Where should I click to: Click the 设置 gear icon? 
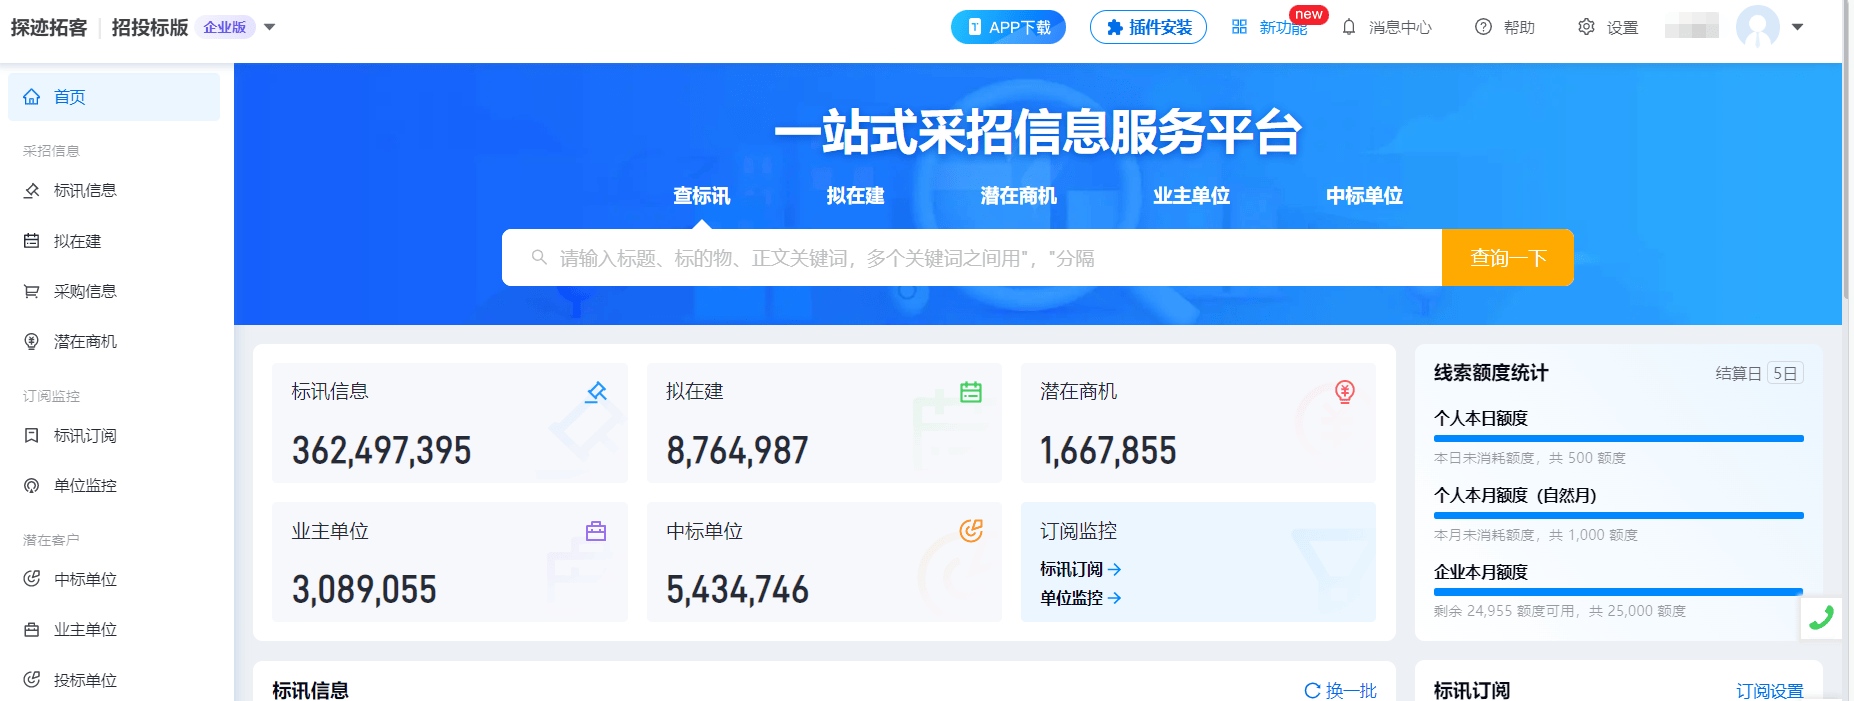pos(1586,27)
